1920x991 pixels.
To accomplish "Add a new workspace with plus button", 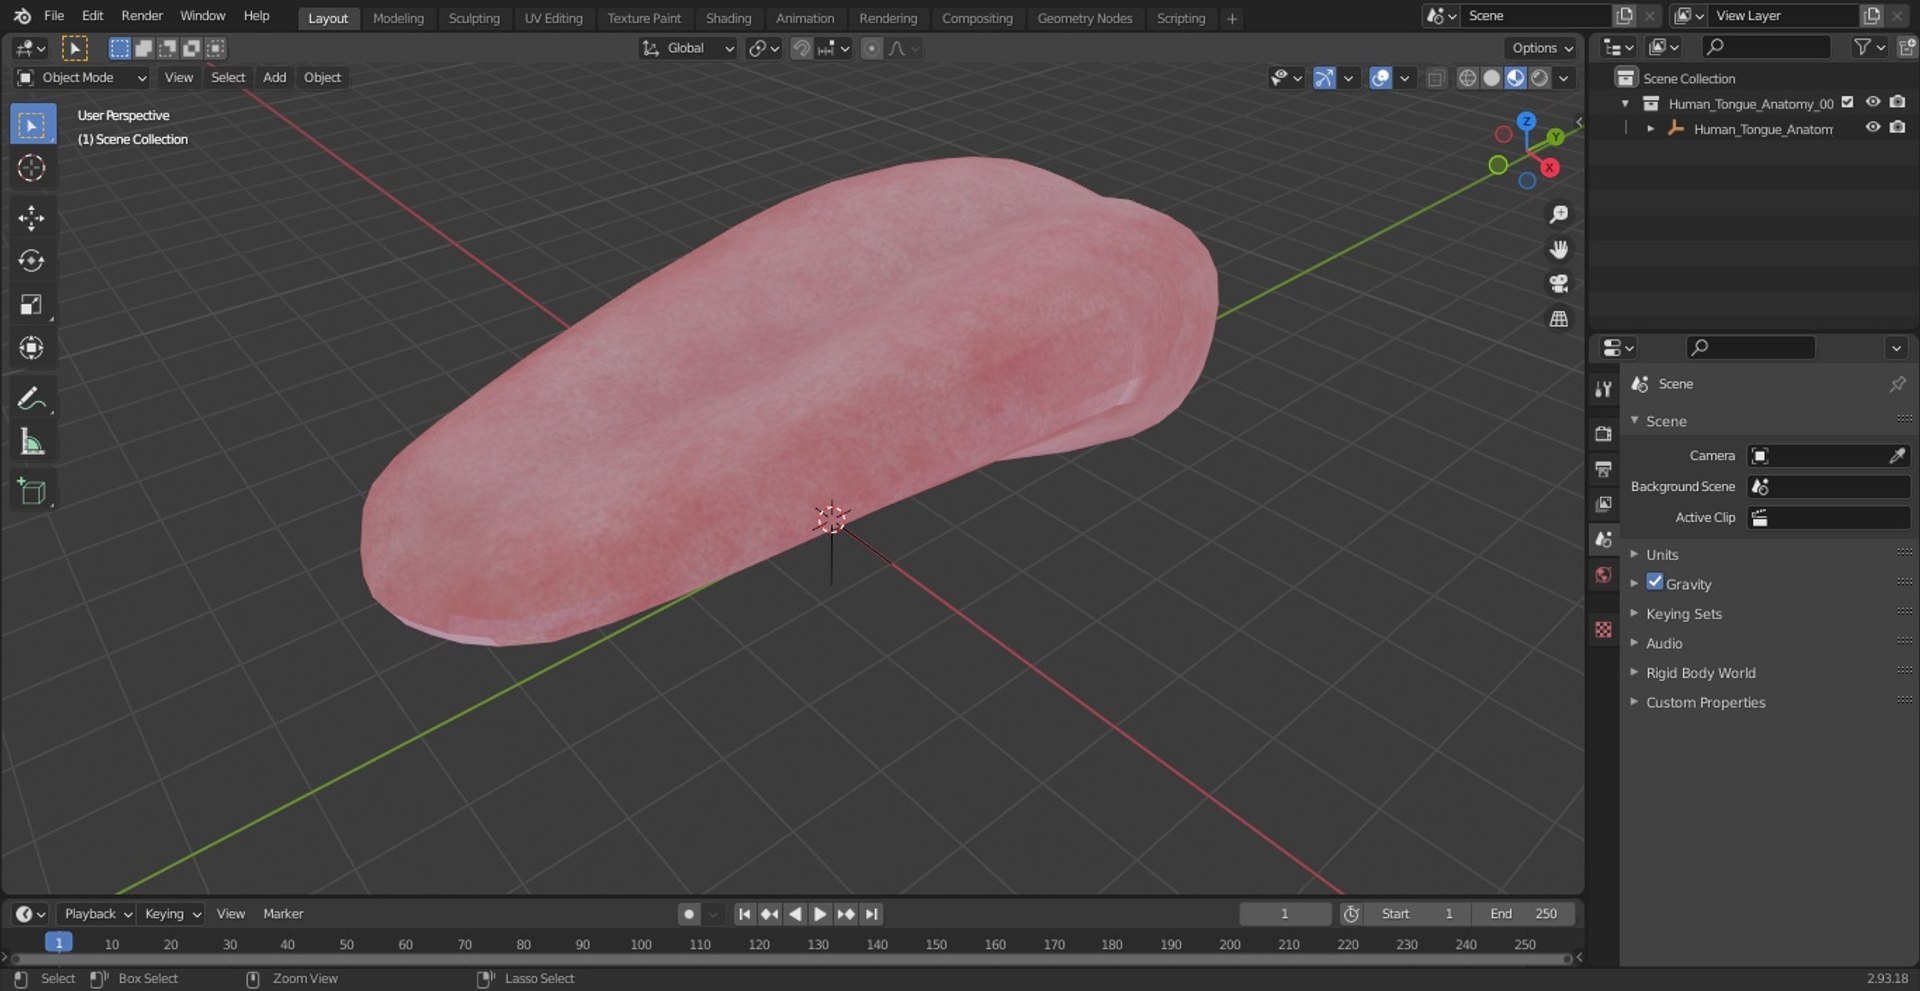I will point(1232,18).
